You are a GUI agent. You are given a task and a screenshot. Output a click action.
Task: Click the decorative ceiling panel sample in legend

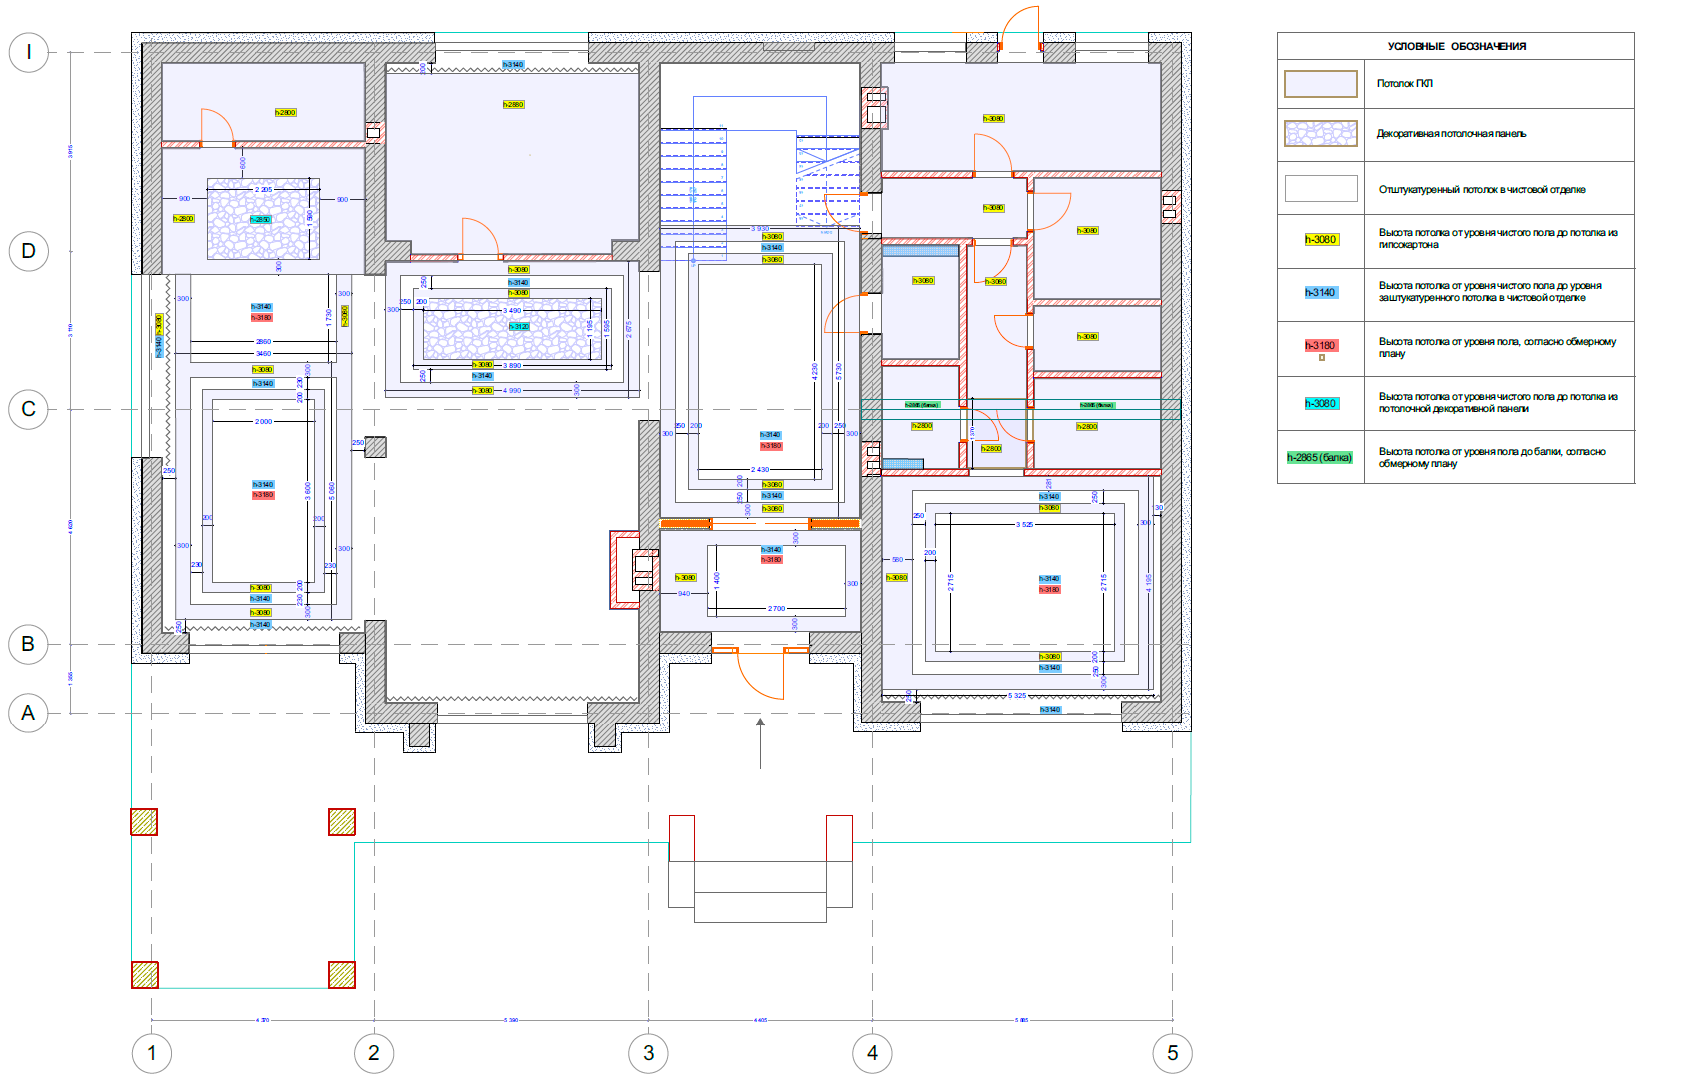(x=1321, y=134)
